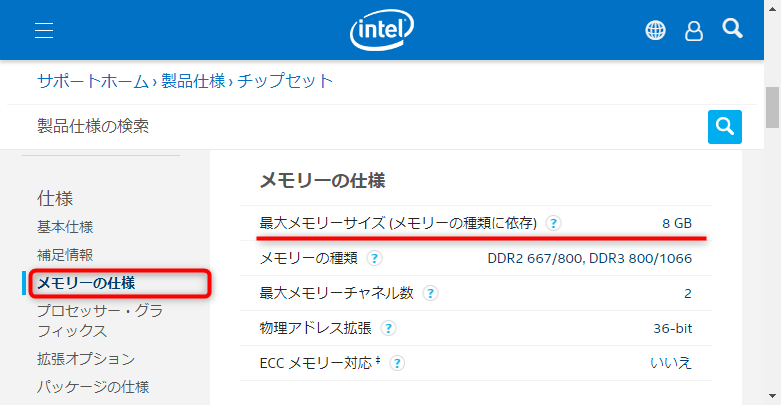781x405 pixels.
Task: Open the header search magnifier
Action: 732,28
